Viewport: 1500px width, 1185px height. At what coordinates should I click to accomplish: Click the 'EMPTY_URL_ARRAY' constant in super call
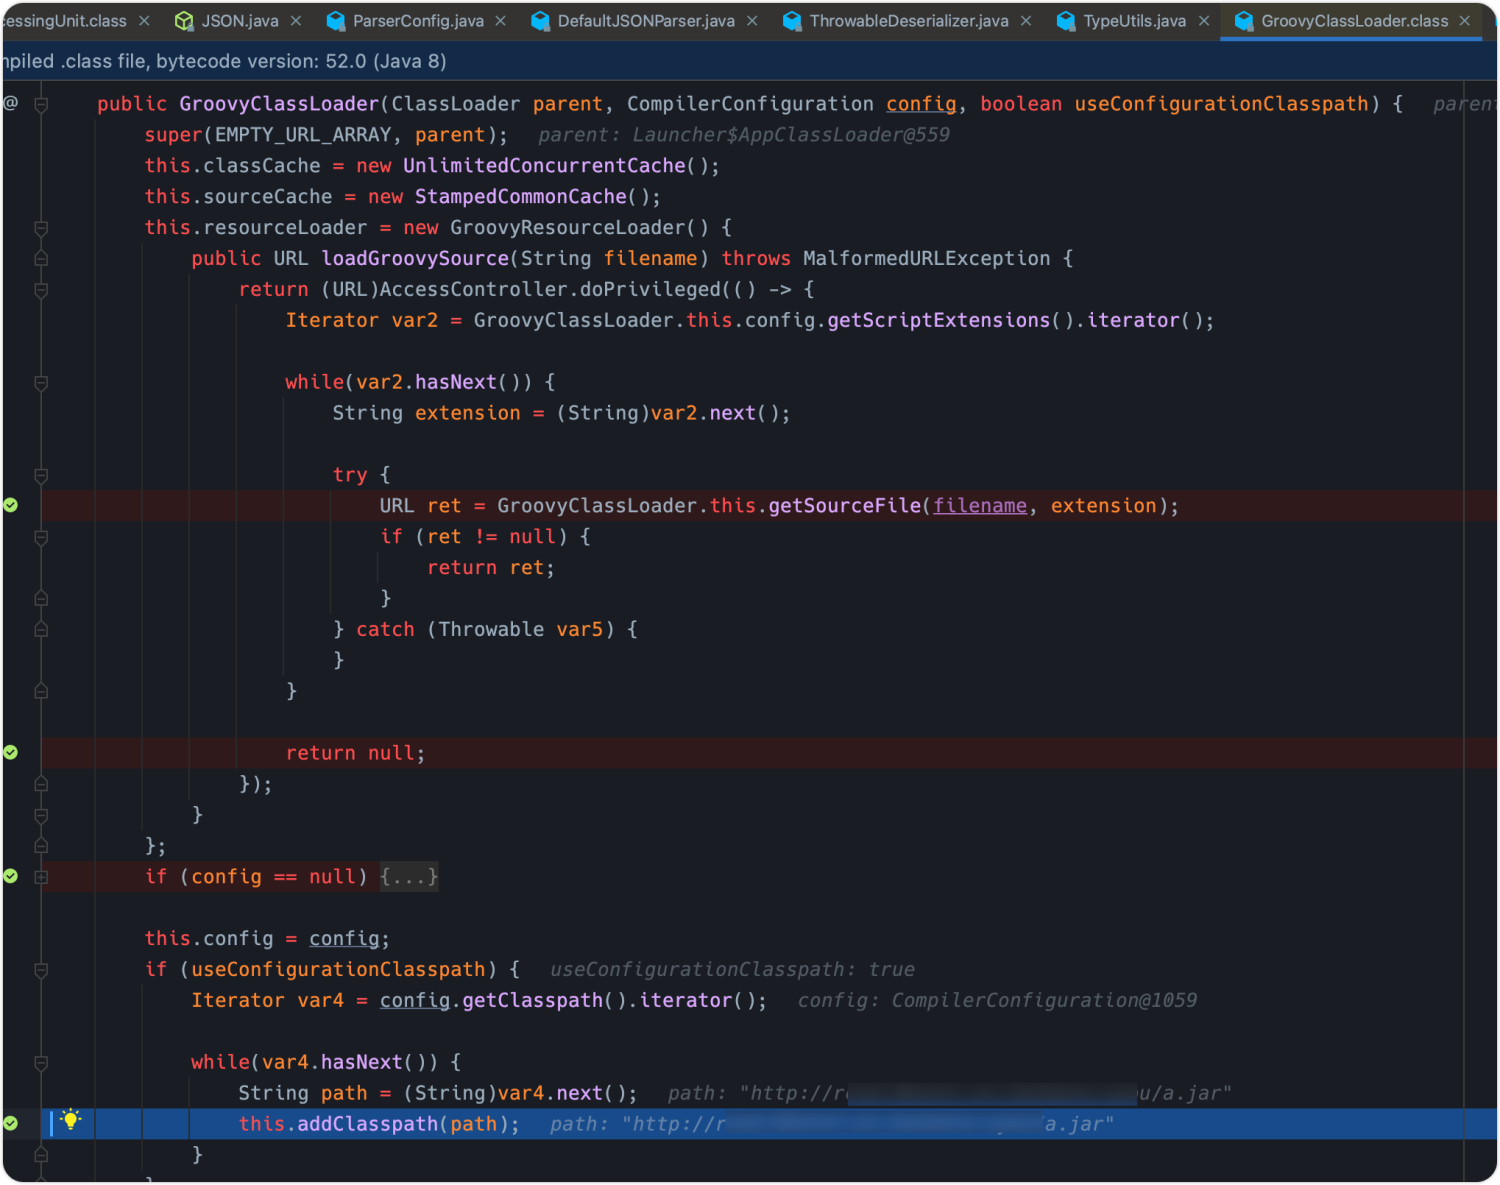[x=303, y=135]
